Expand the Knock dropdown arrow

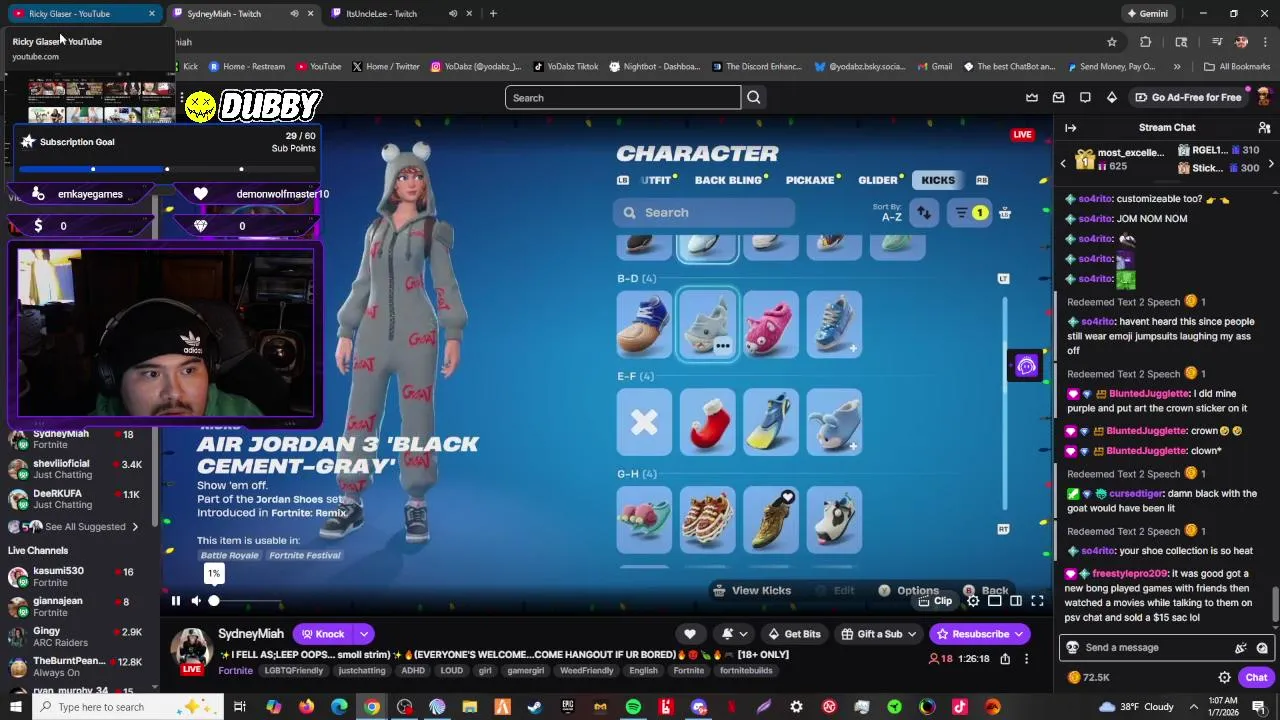[x=364, y=634]
